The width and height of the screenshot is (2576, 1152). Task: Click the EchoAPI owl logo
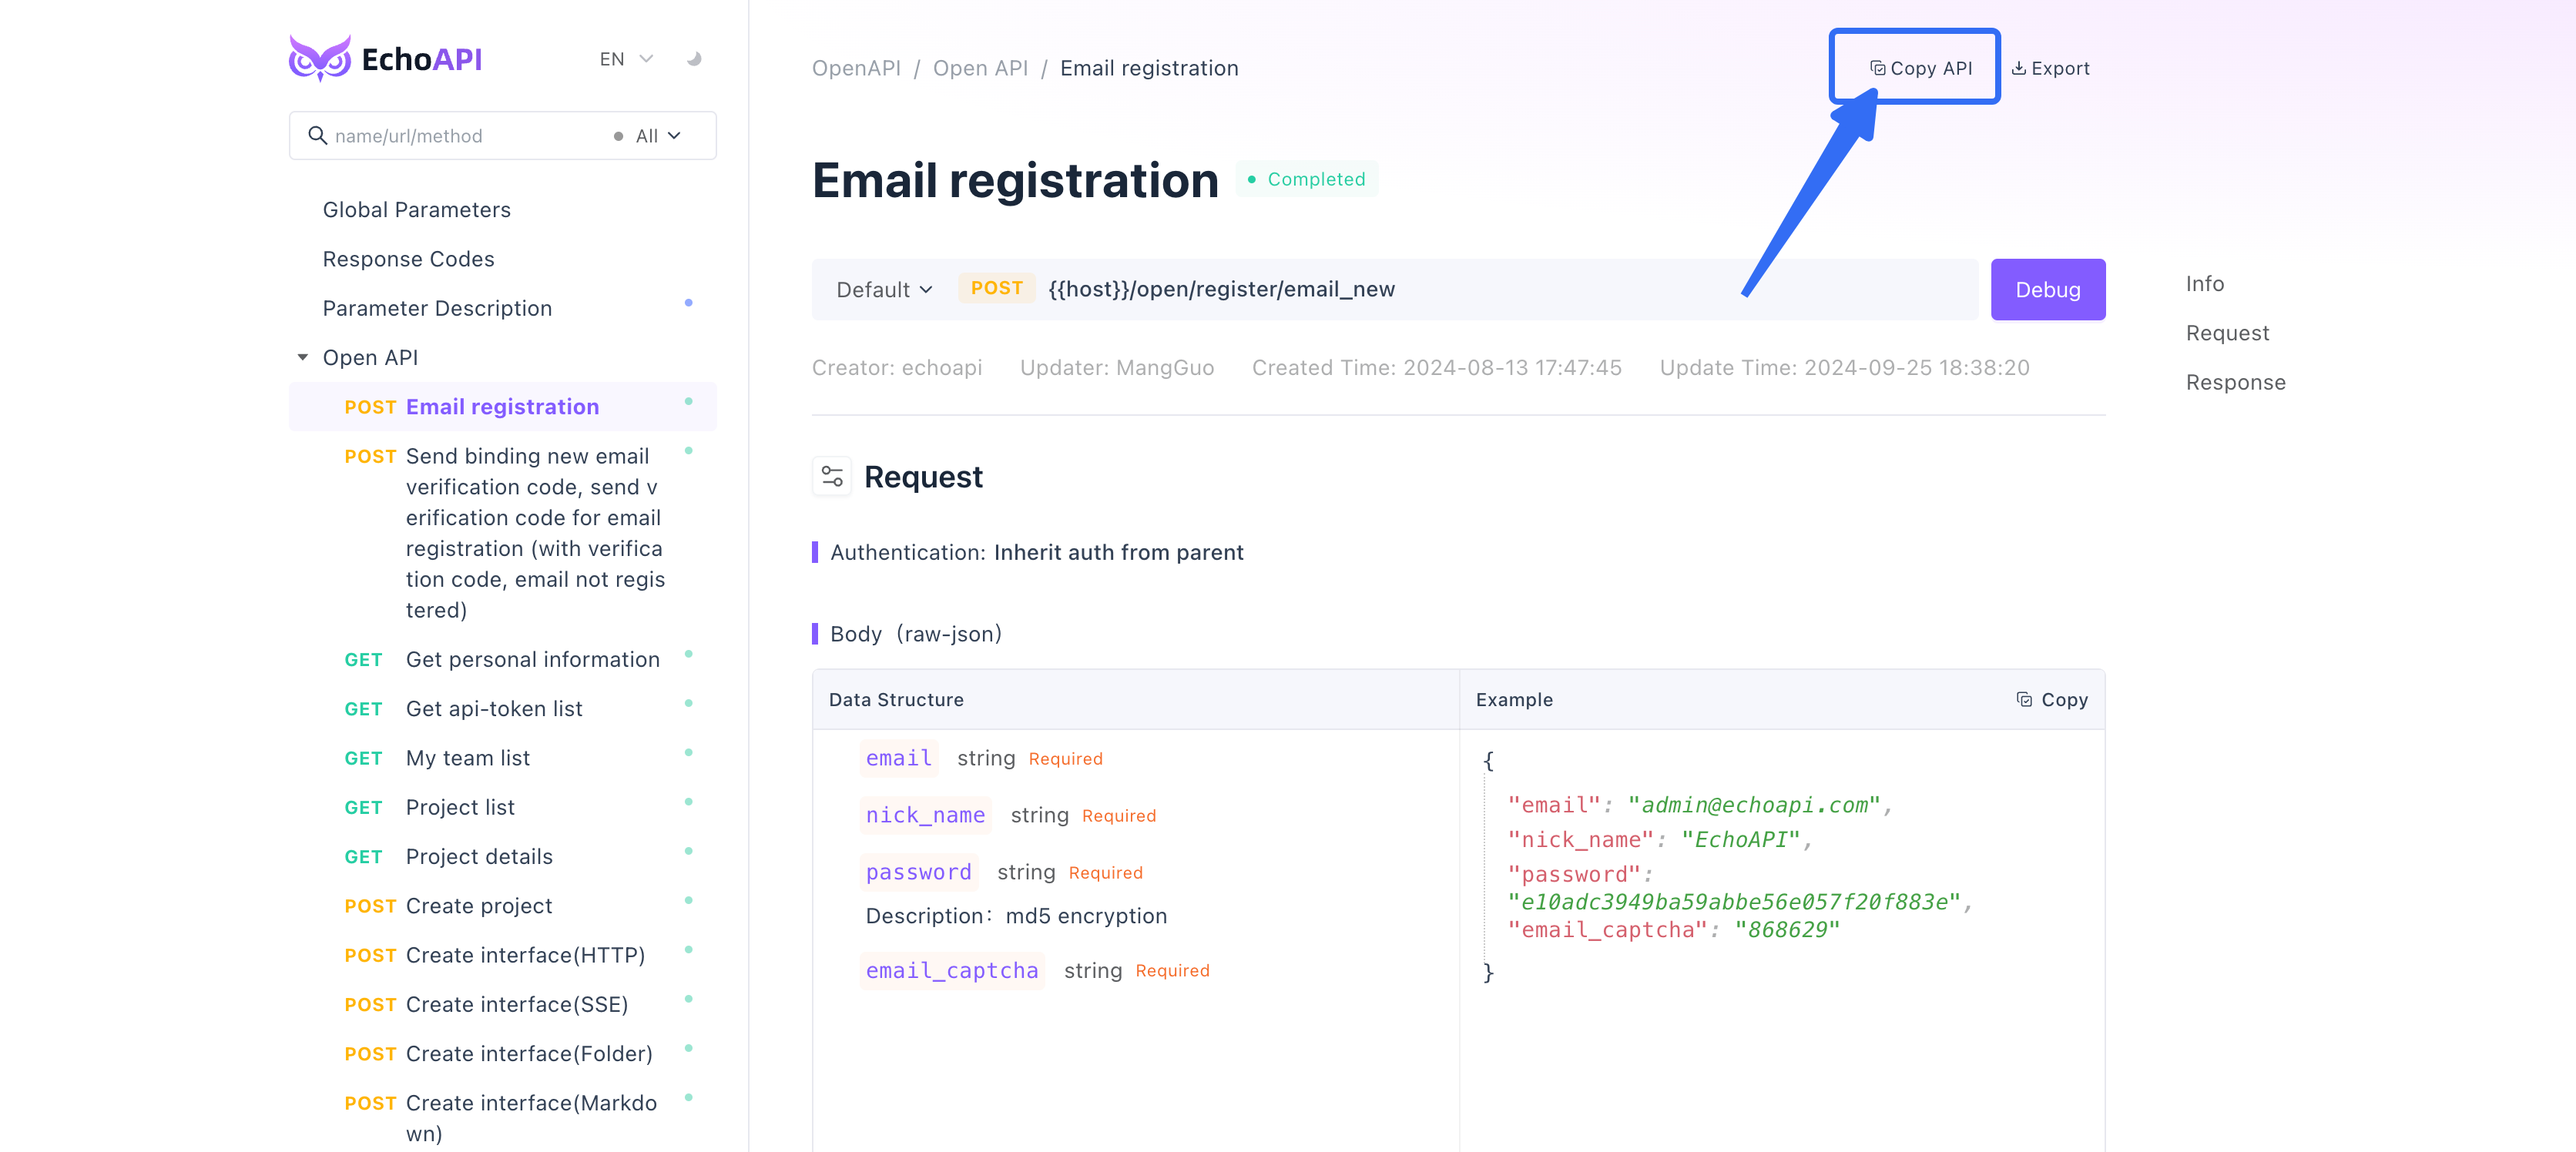pyautogui.click(x=320, y=59)
